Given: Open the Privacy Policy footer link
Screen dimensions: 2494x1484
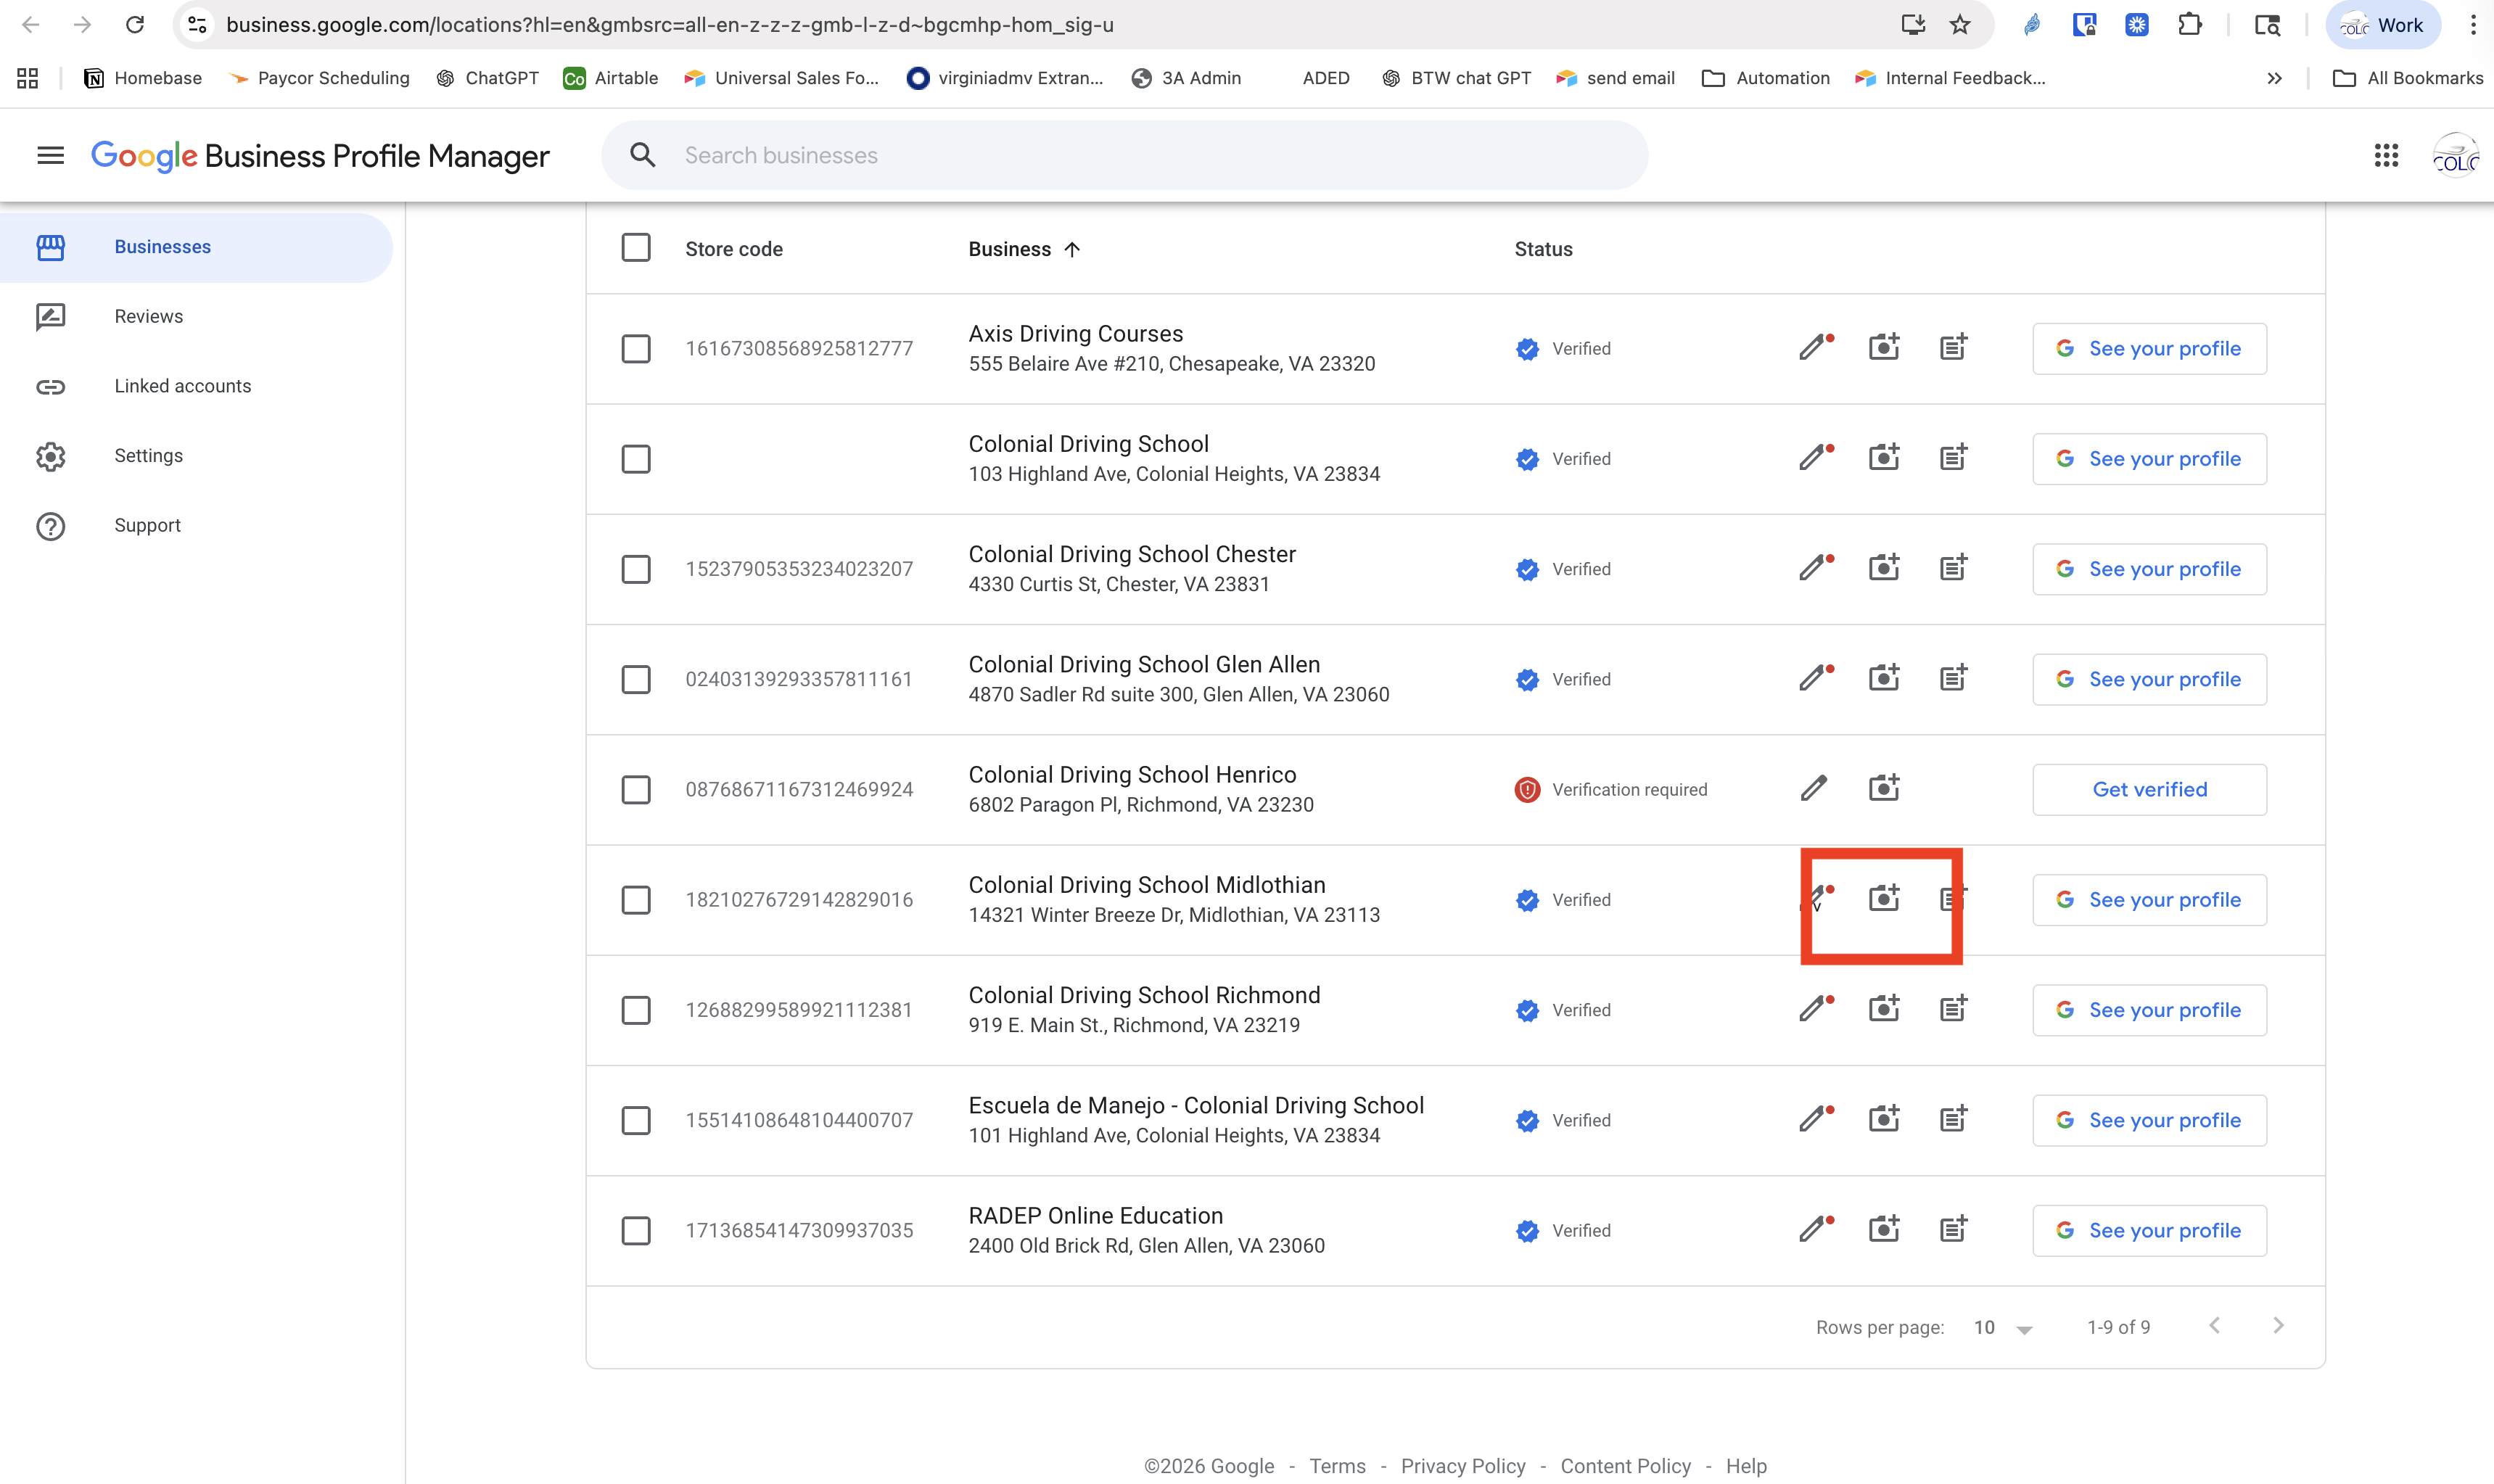Looking at the screenshot, I should [1463, 1466].
